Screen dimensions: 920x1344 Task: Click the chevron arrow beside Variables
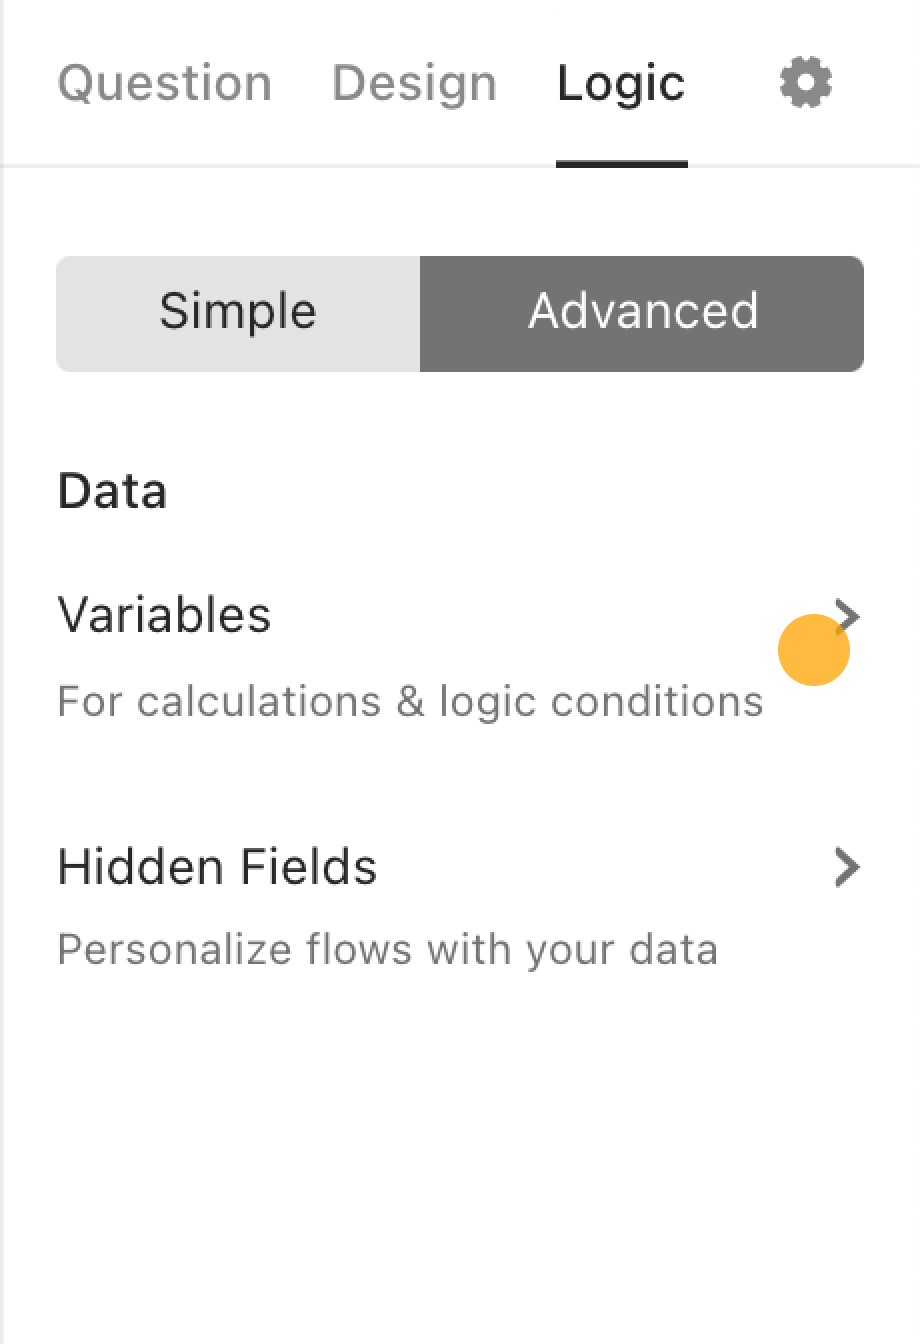point(847,615)
